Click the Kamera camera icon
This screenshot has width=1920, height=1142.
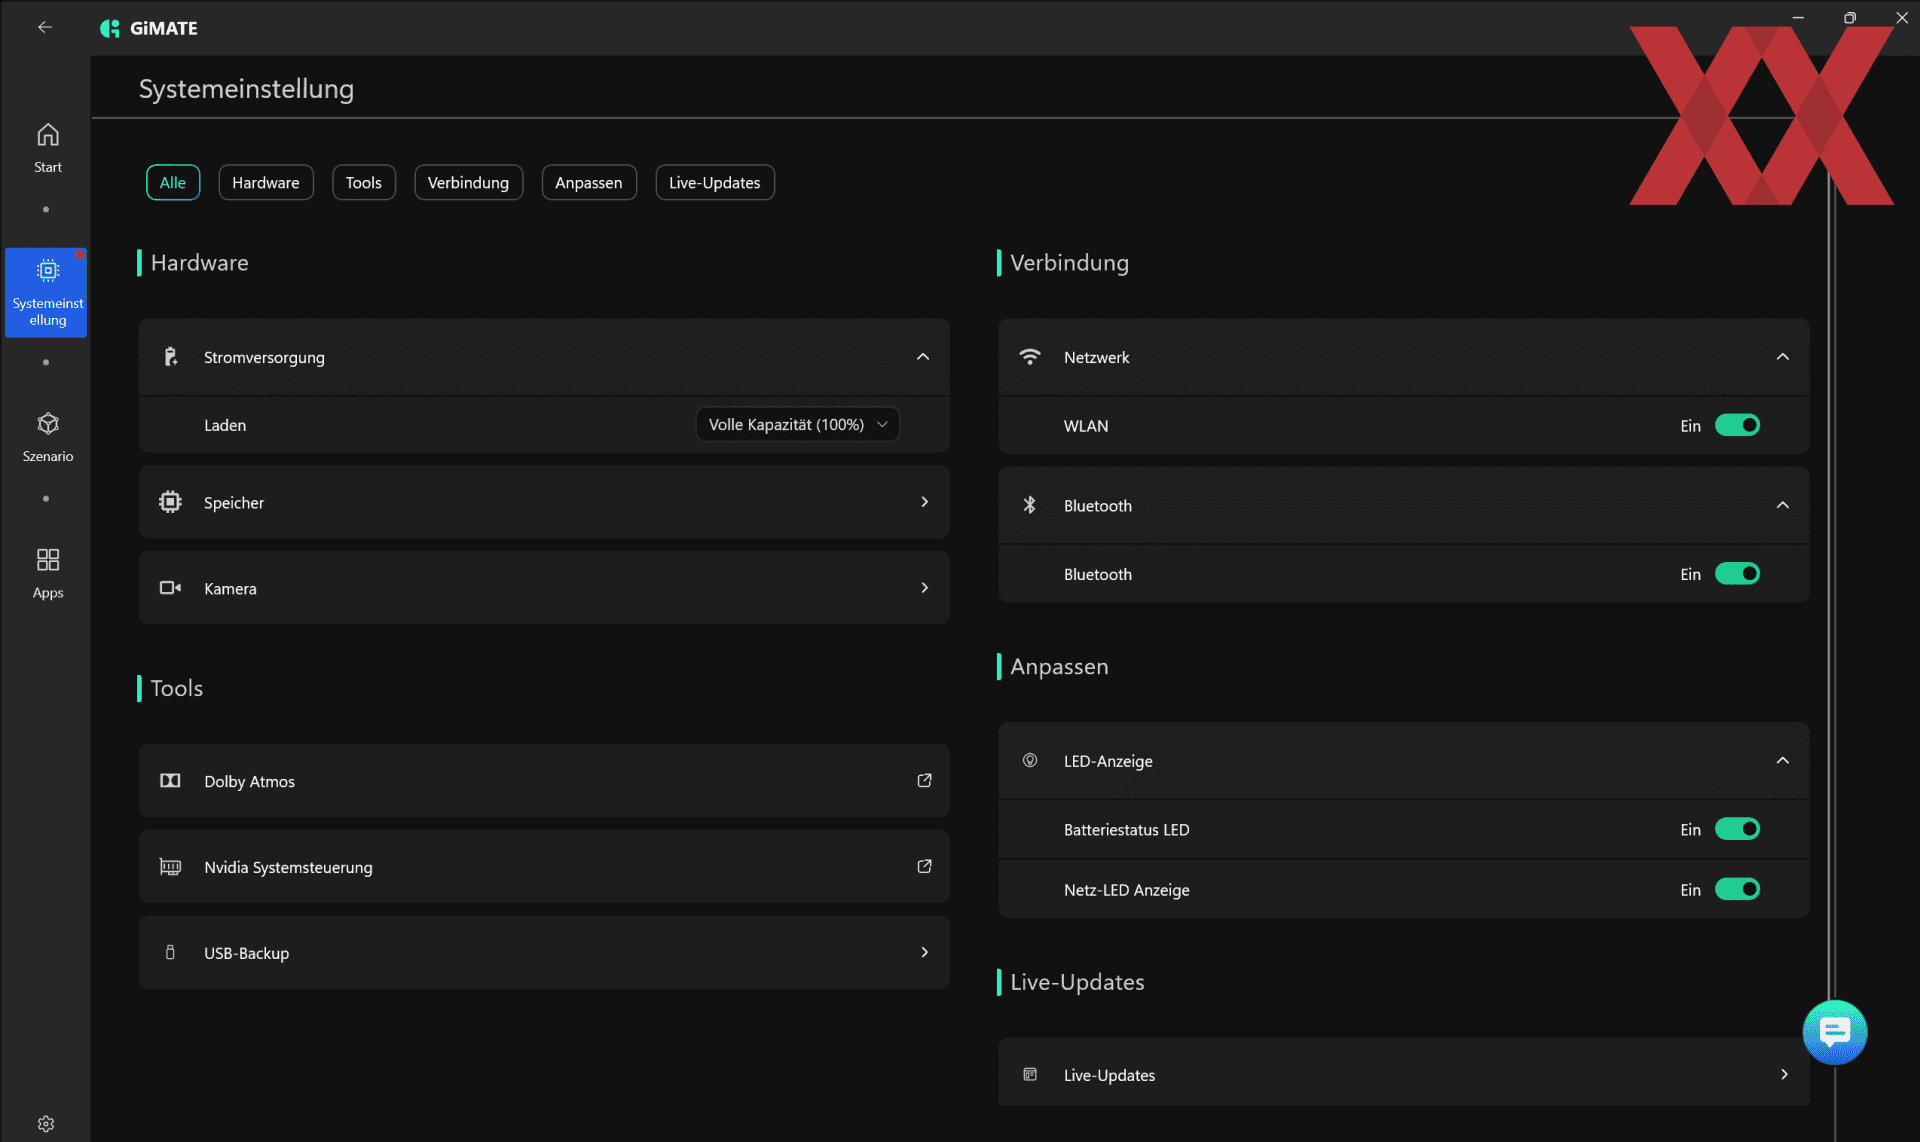click(171, 588)
